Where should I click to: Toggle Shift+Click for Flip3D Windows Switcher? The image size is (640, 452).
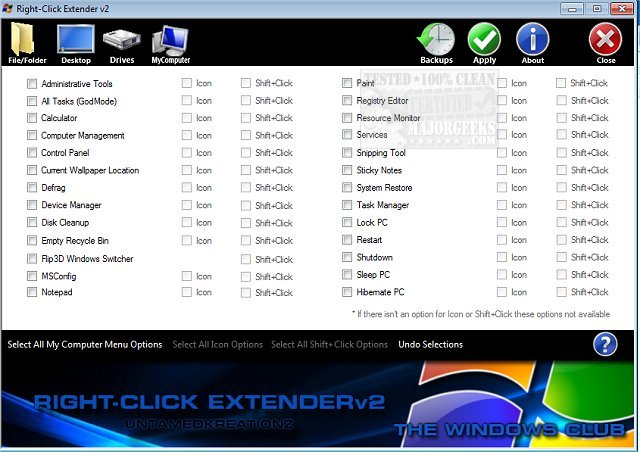(x=246, y=259)
